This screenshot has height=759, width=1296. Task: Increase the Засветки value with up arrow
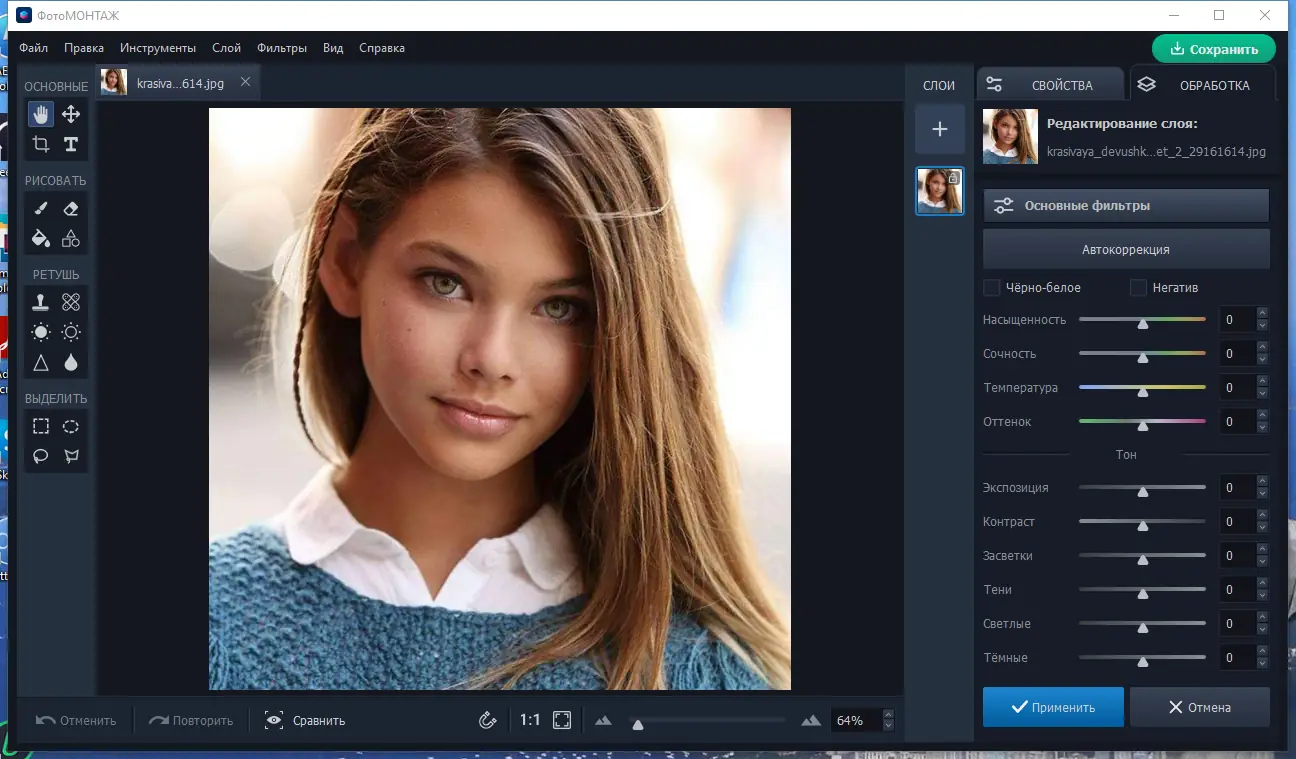(1262, 551)
